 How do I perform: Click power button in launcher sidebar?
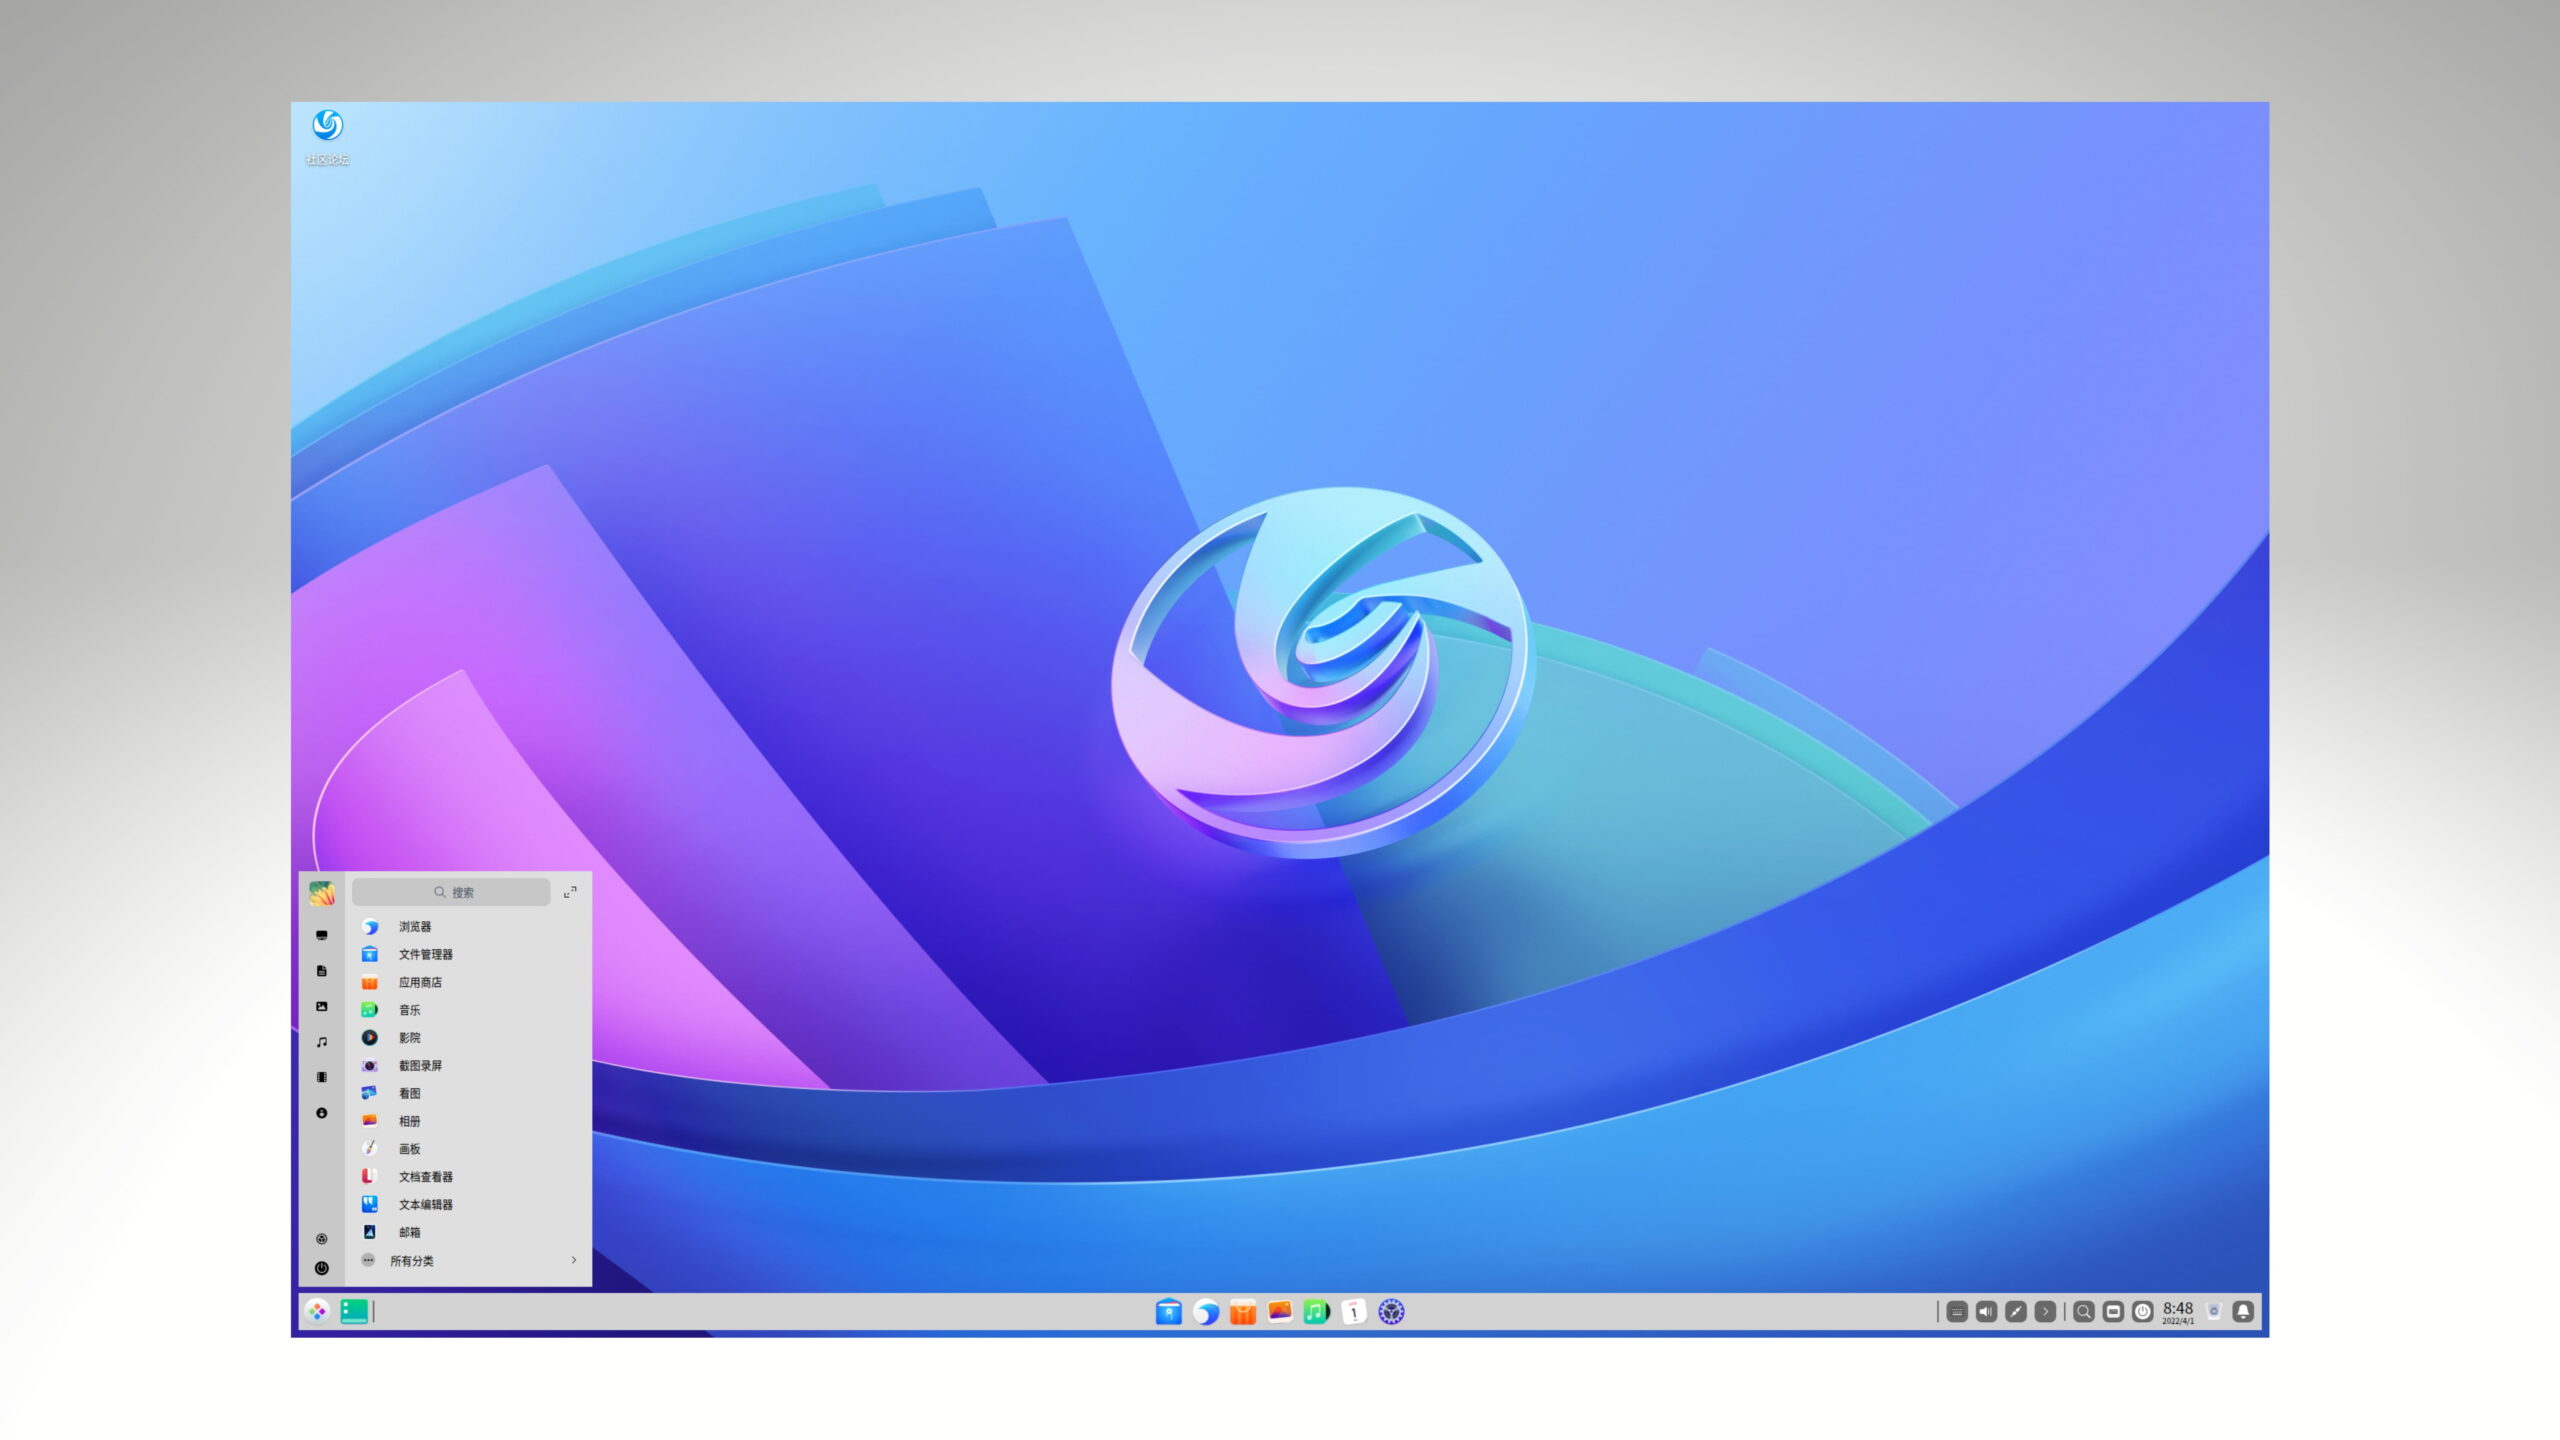[x=322, y=1268]
